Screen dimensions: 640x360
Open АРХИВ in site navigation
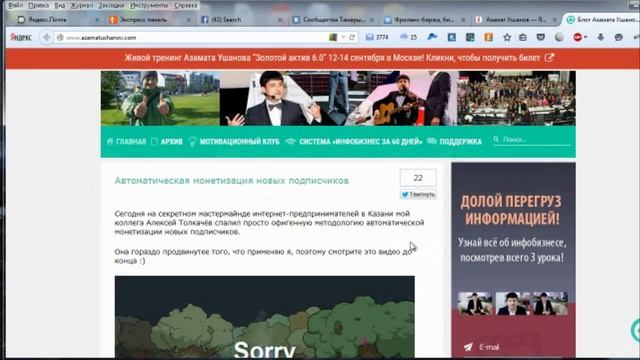coord(167,141)
